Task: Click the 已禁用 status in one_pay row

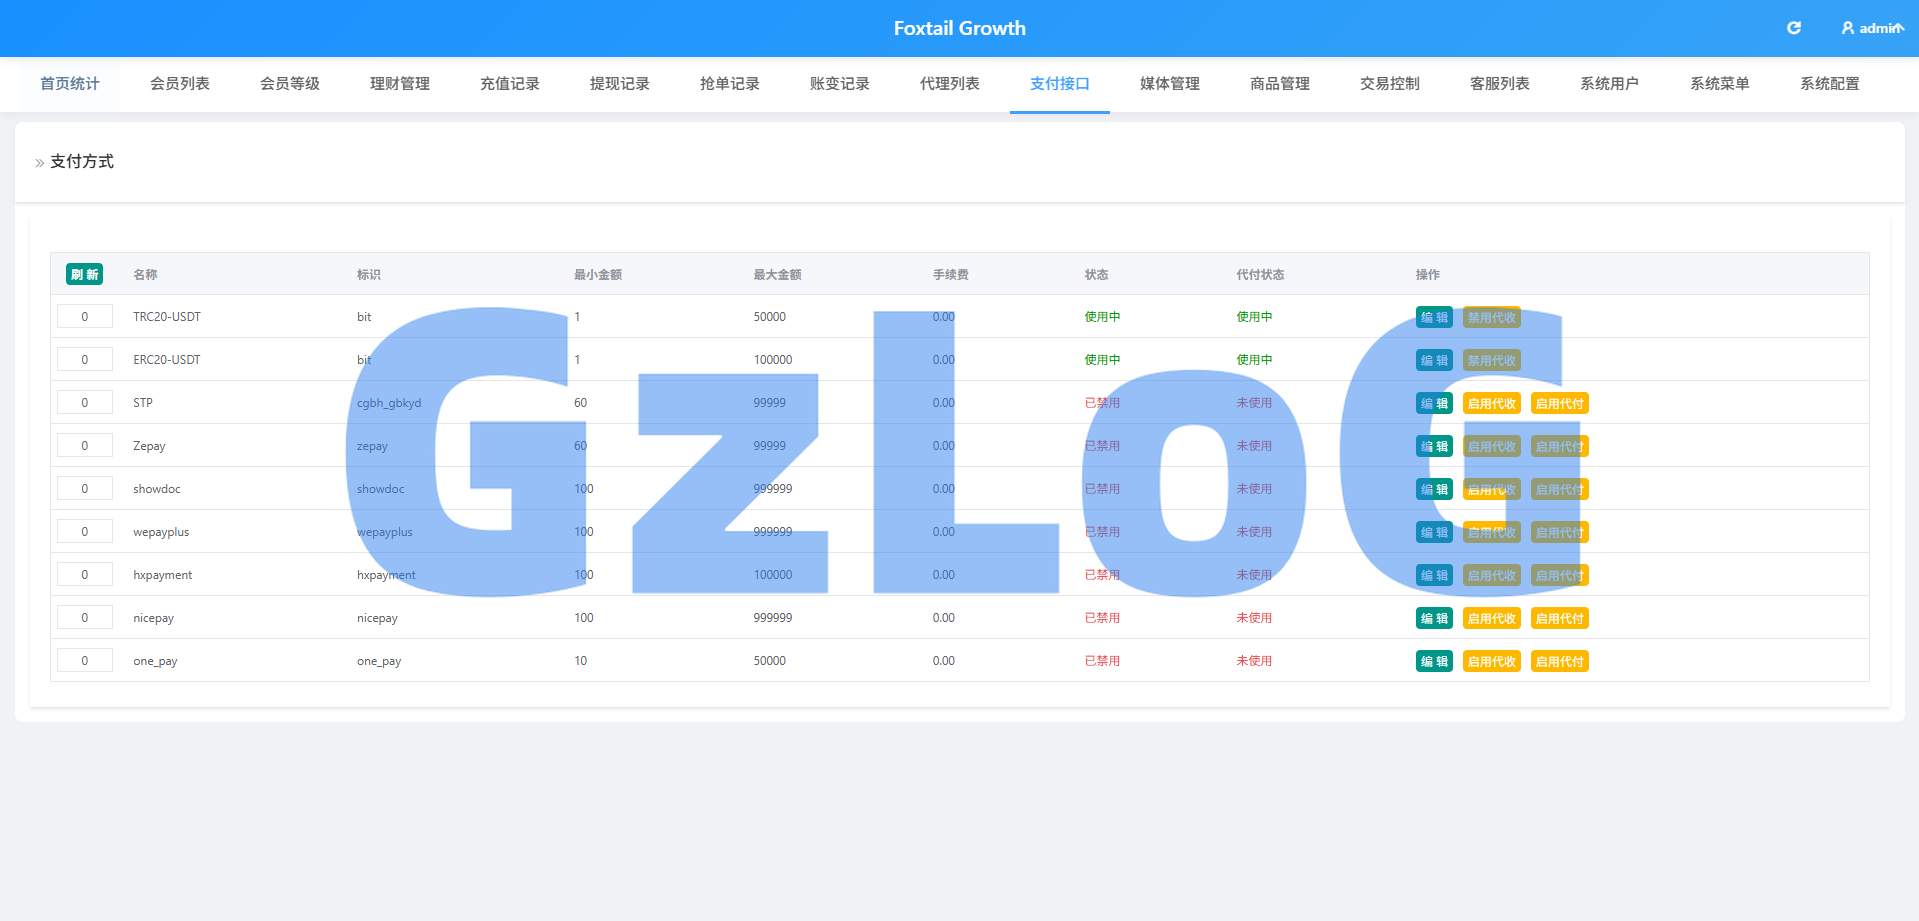Action: click(x=1102, y=661)
